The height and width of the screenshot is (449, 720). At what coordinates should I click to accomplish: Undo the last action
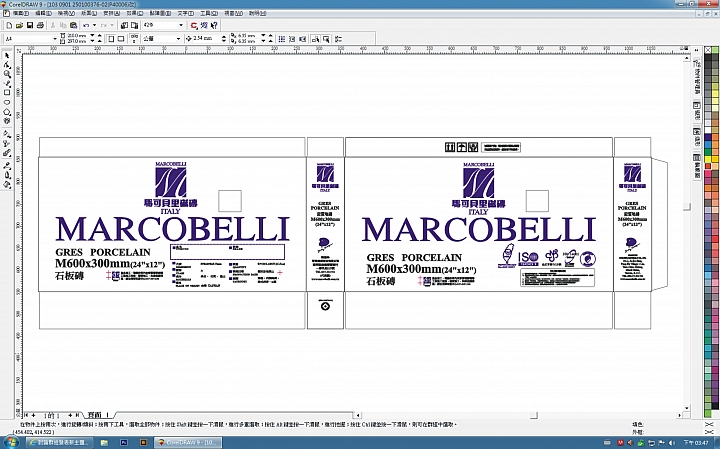[x=86, y=25]
